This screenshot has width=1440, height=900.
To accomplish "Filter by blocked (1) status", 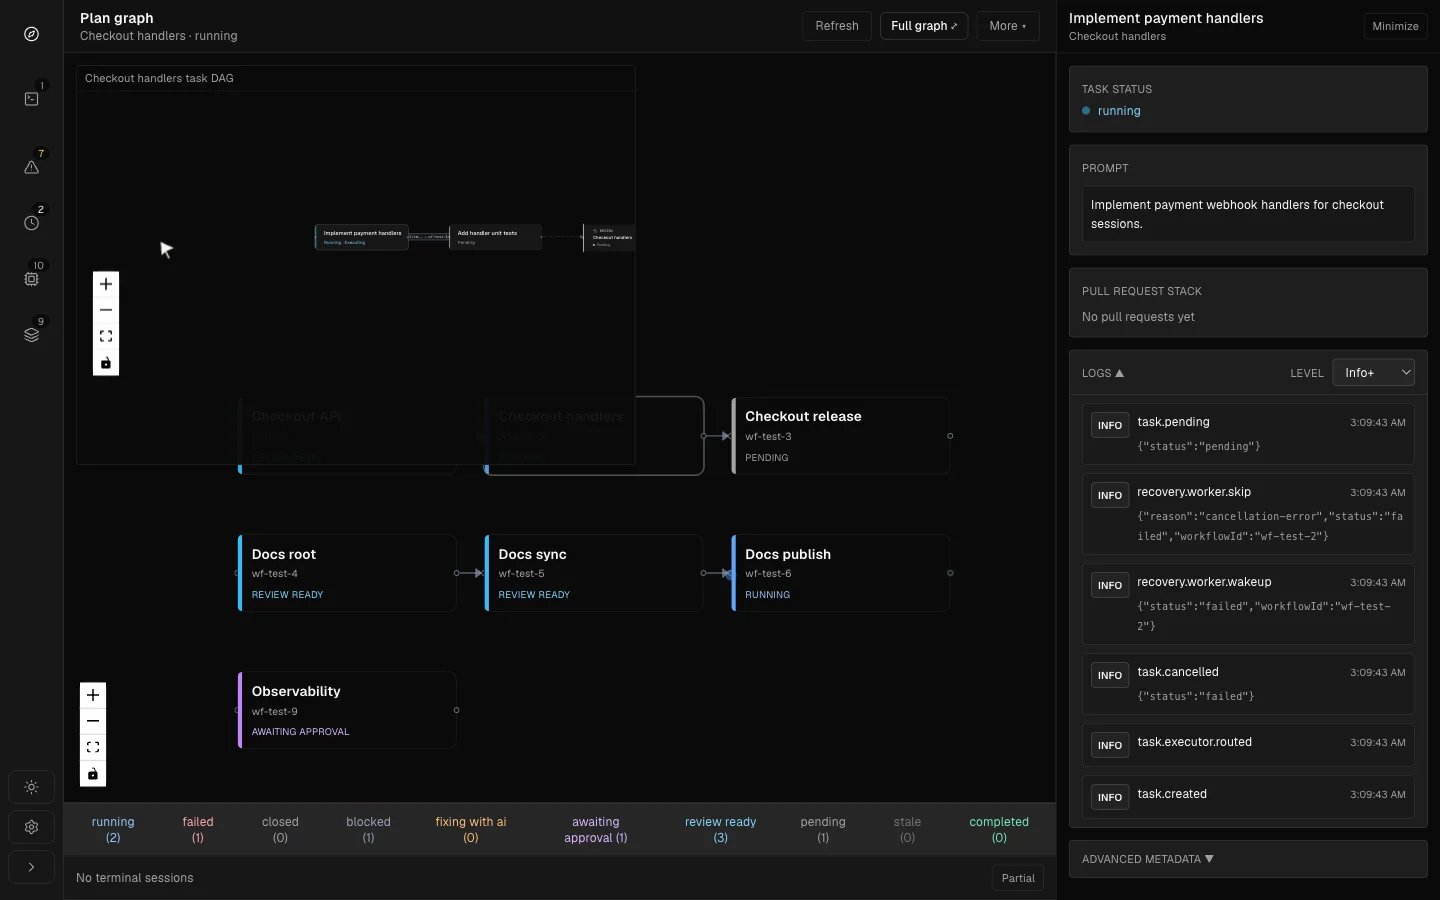I will click(368, 829).
